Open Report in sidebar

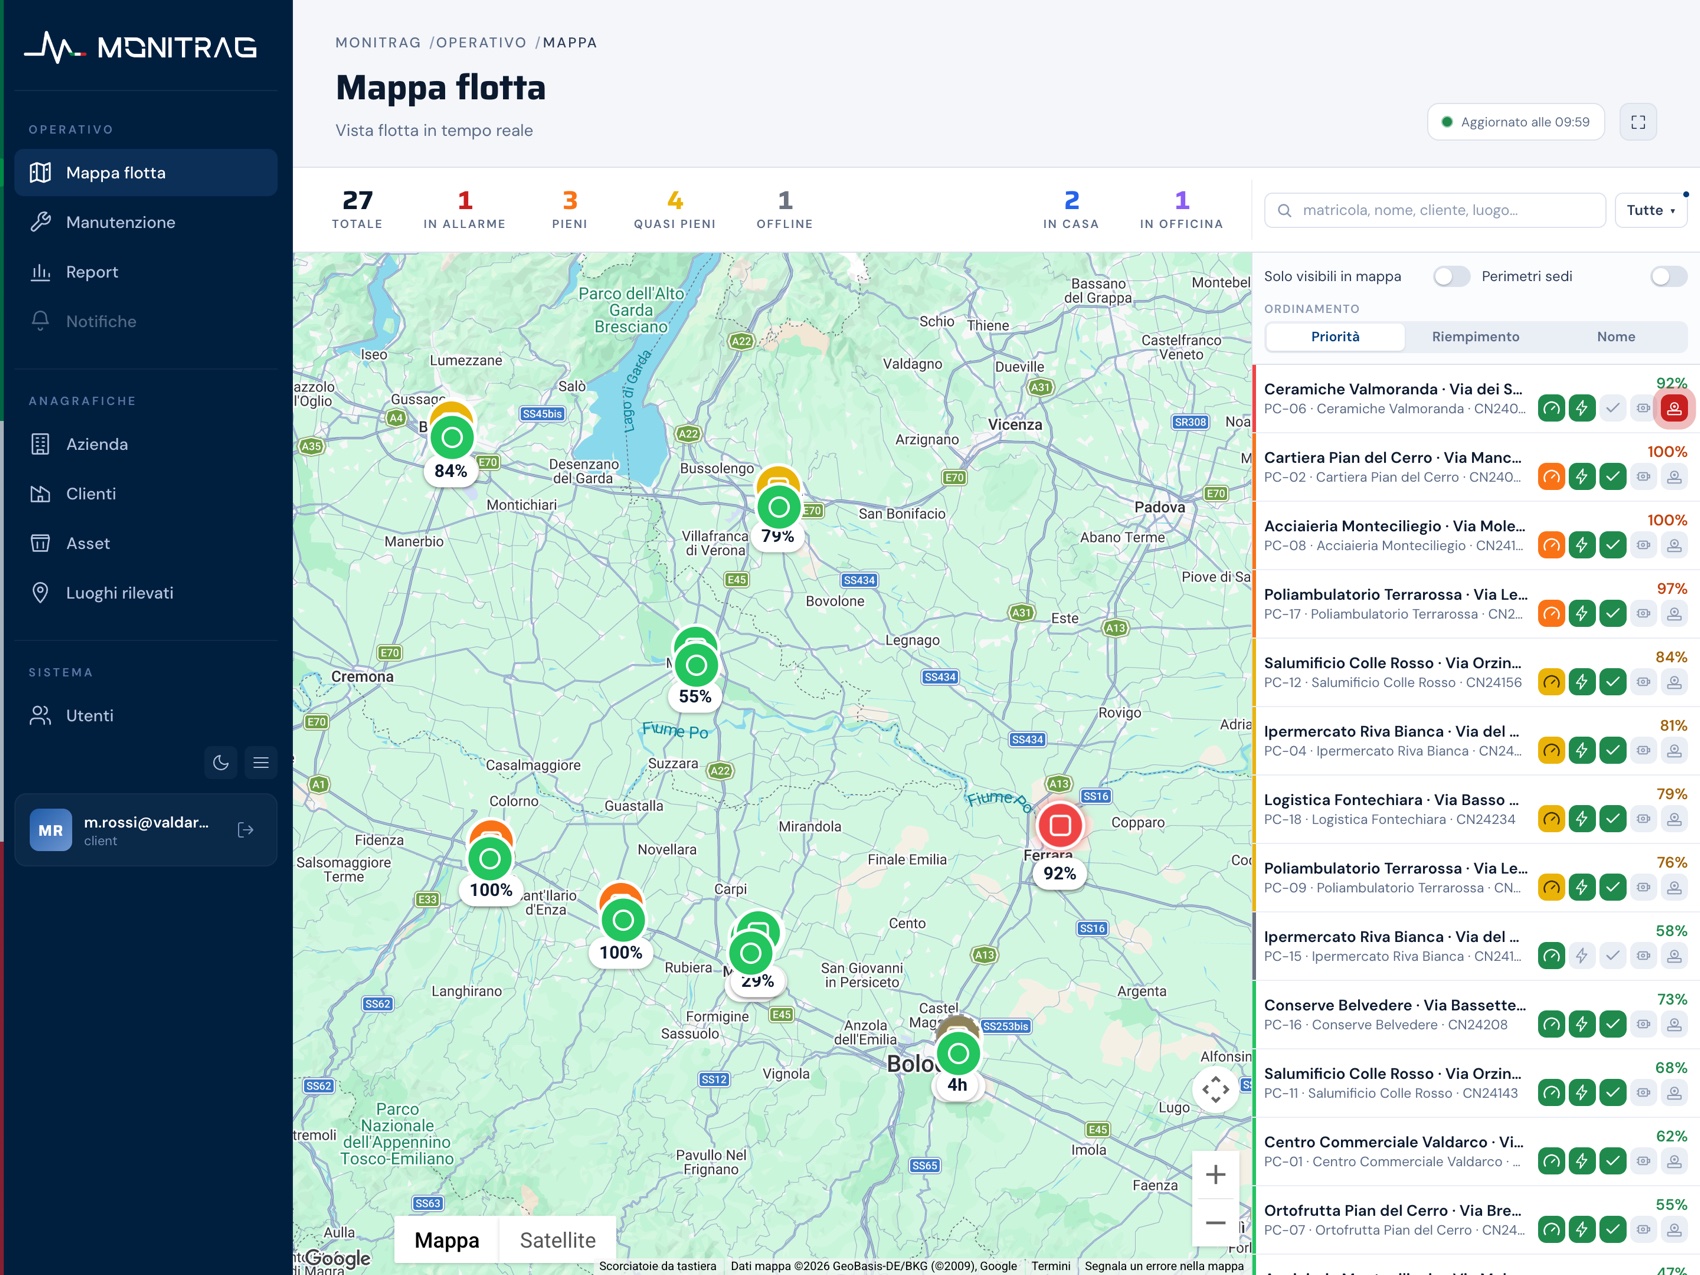click(x=146, y=272)
